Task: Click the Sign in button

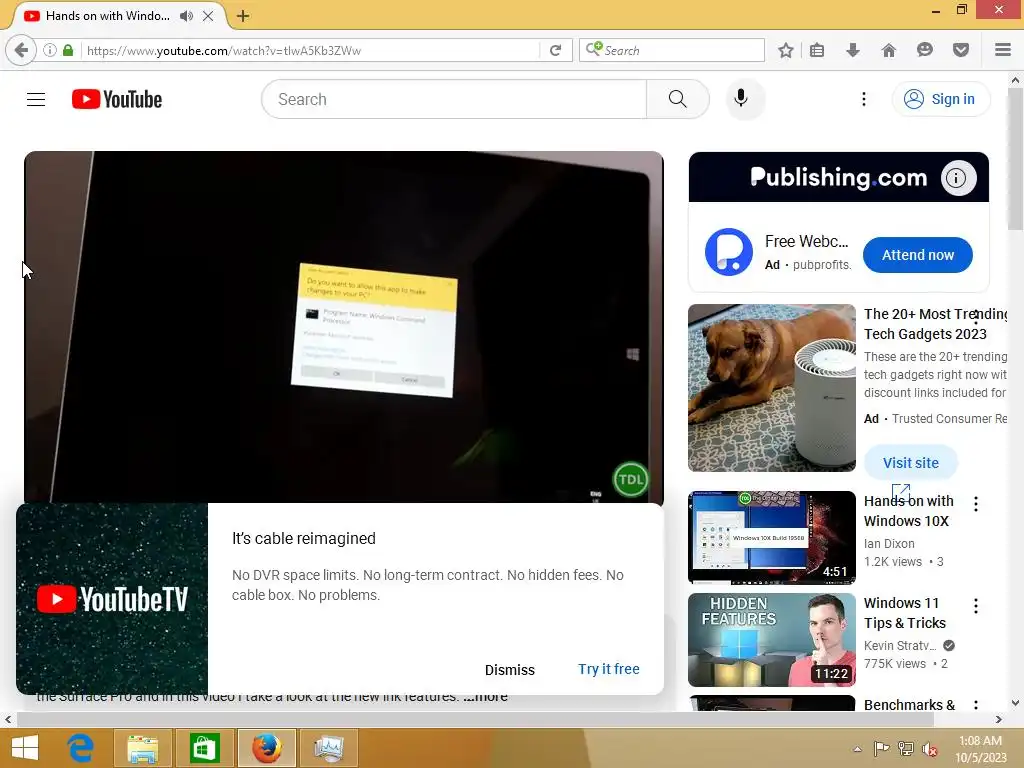Action: click(940, 99)
